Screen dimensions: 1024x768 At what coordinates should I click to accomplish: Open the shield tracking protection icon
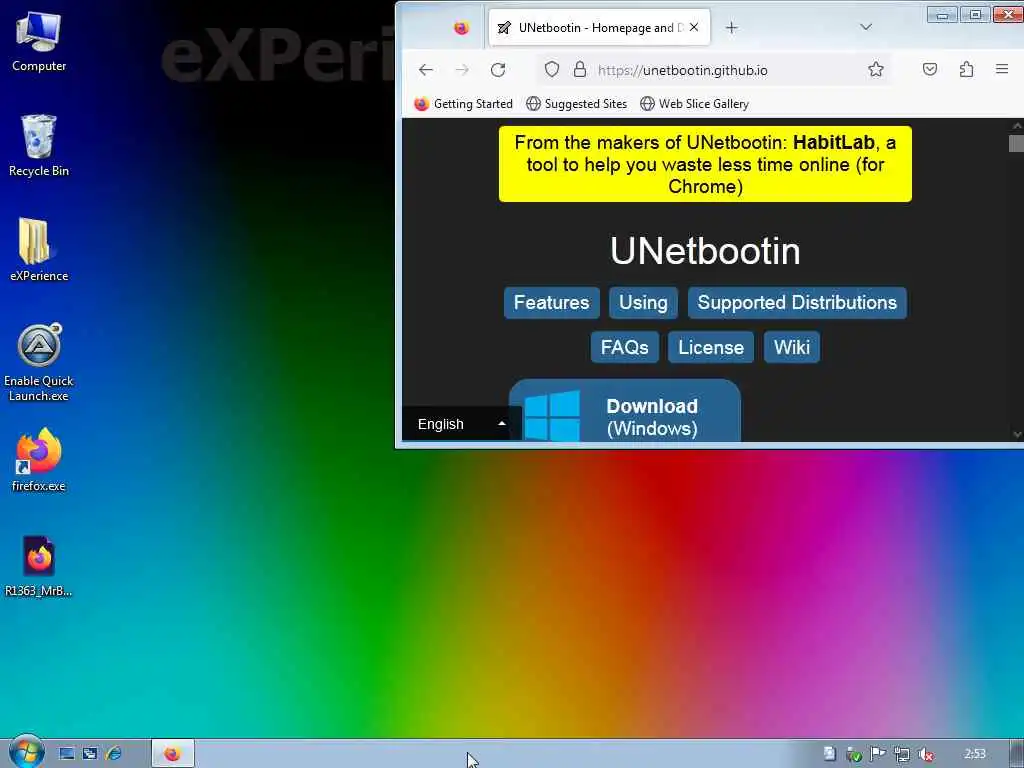[552, 70]
